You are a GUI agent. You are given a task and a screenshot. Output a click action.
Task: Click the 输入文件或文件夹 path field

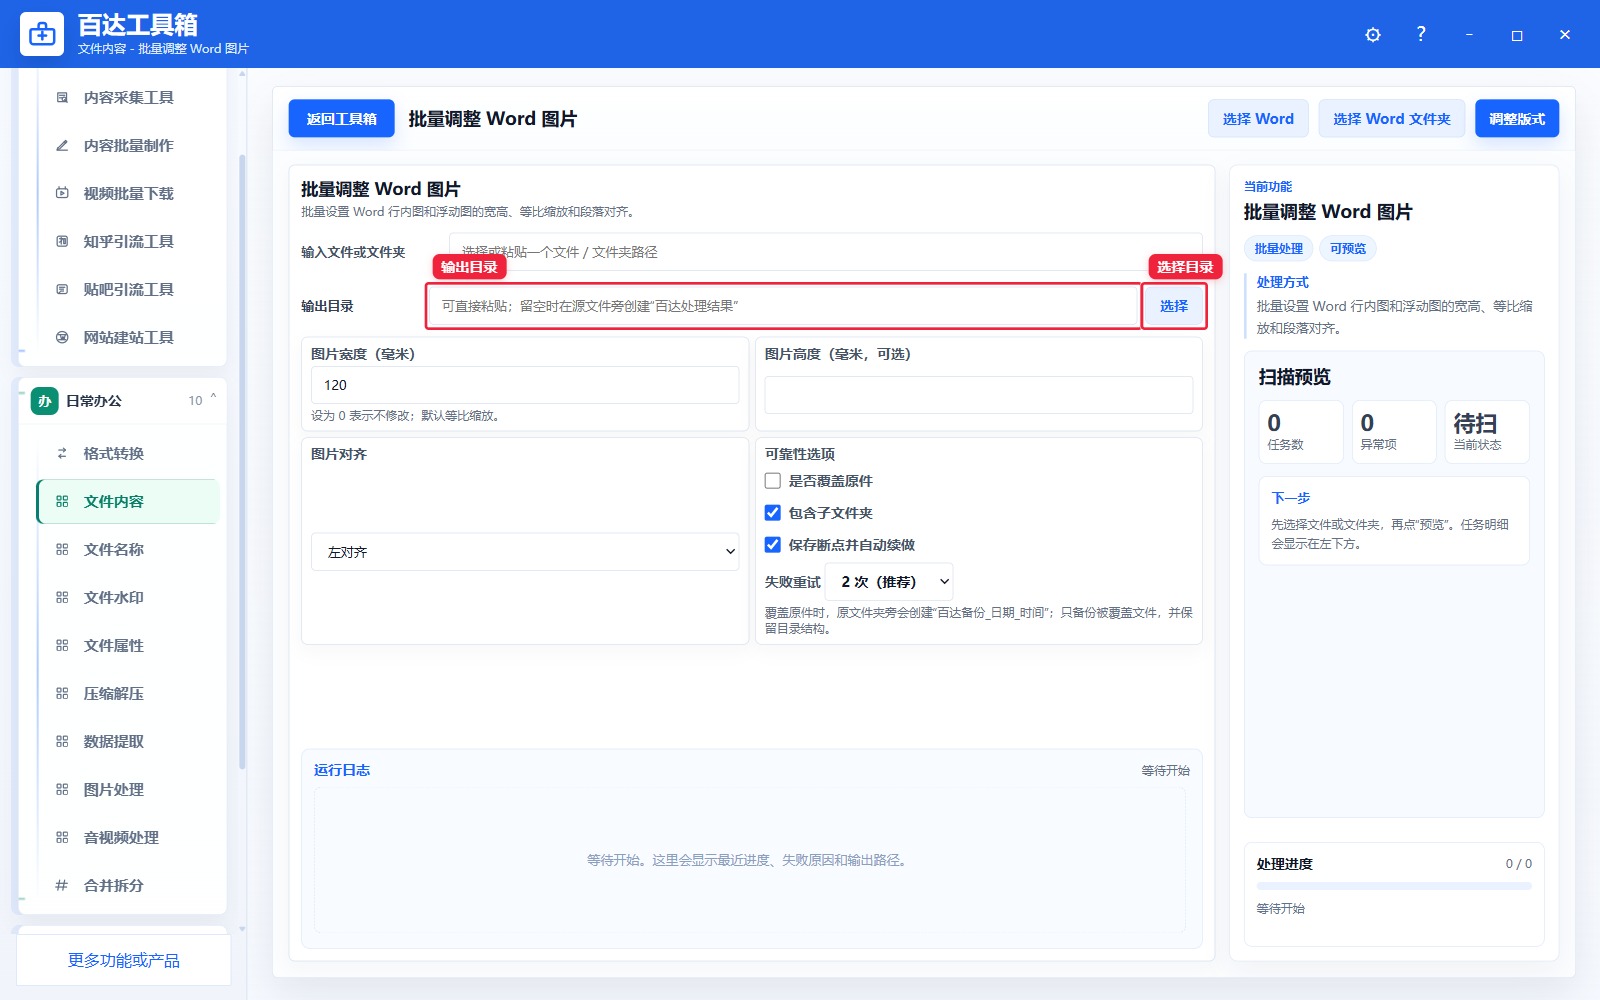pos(825,252)
